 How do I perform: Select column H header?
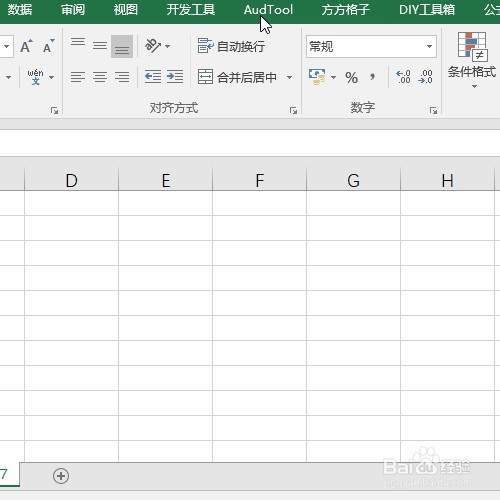click(447, 180)
